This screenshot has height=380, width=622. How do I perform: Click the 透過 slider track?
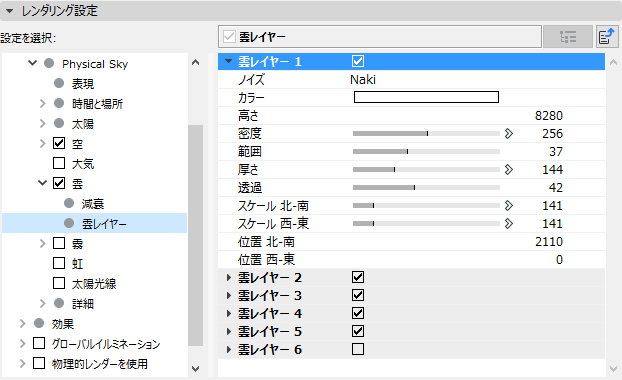(426, 188)
